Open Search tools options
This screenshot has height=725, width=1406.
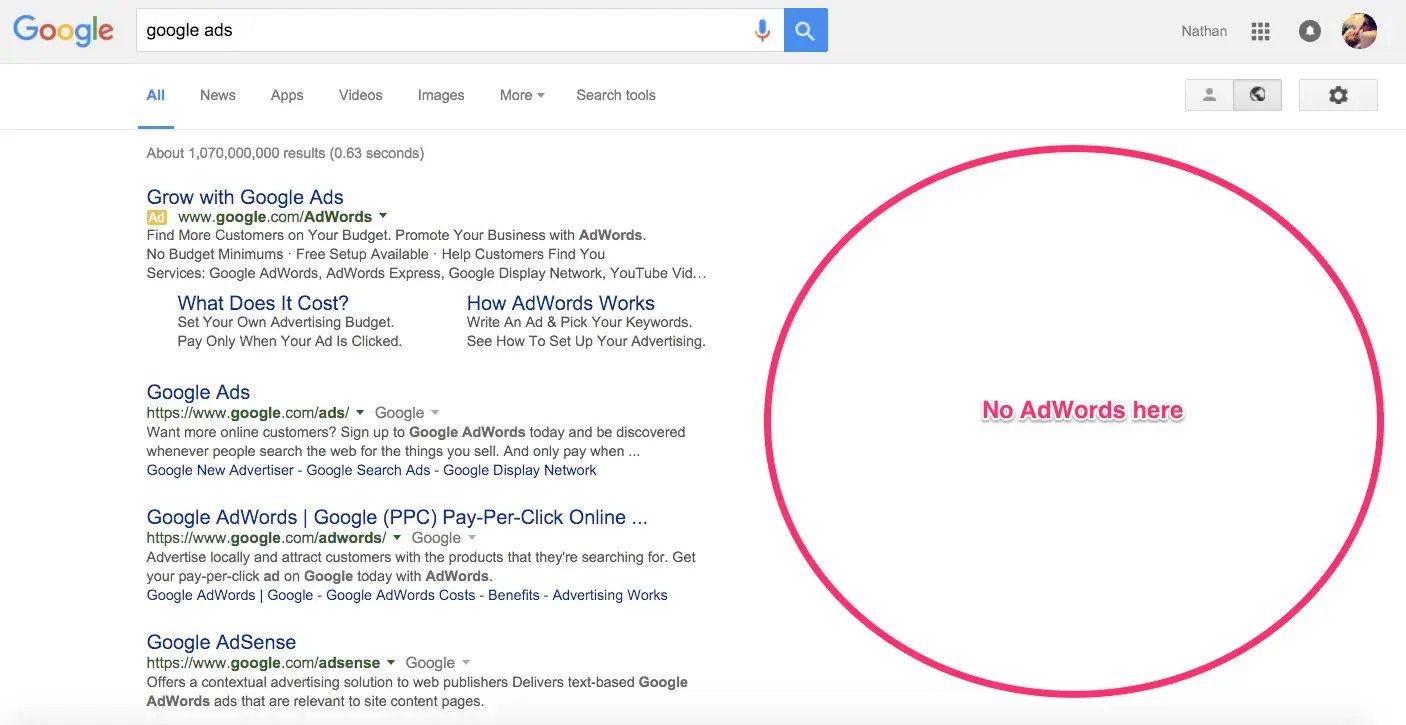(x=616, y=95)
